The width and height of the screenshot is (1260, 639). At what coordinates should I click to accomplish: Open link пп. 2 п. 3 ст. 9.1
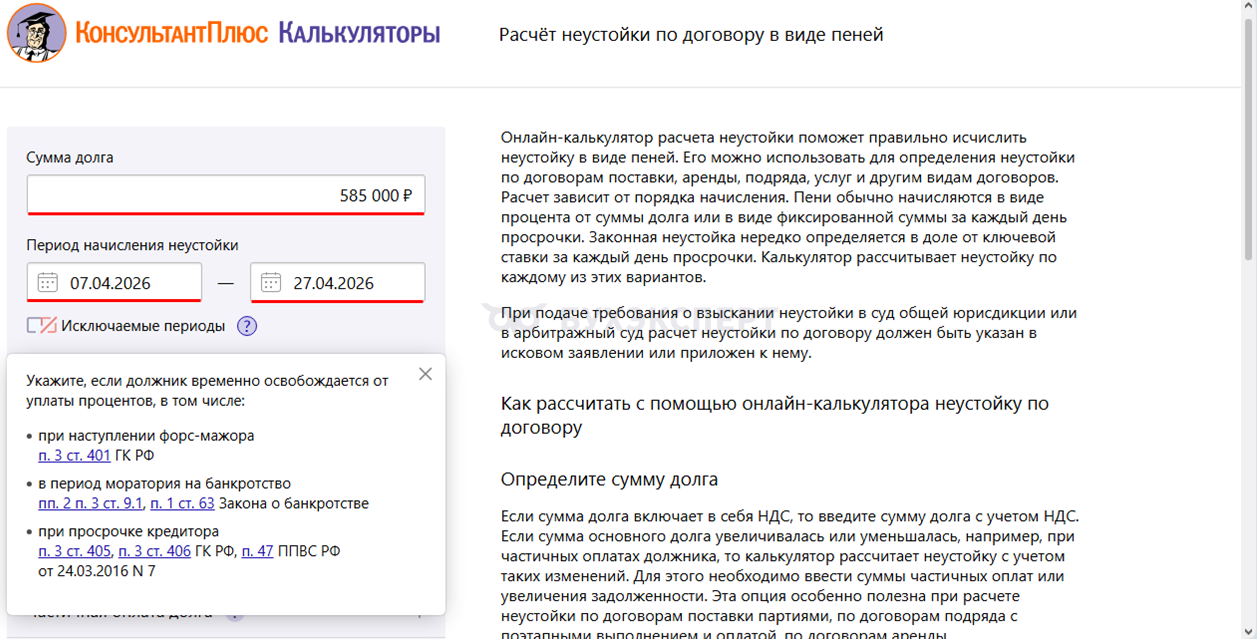91,503
